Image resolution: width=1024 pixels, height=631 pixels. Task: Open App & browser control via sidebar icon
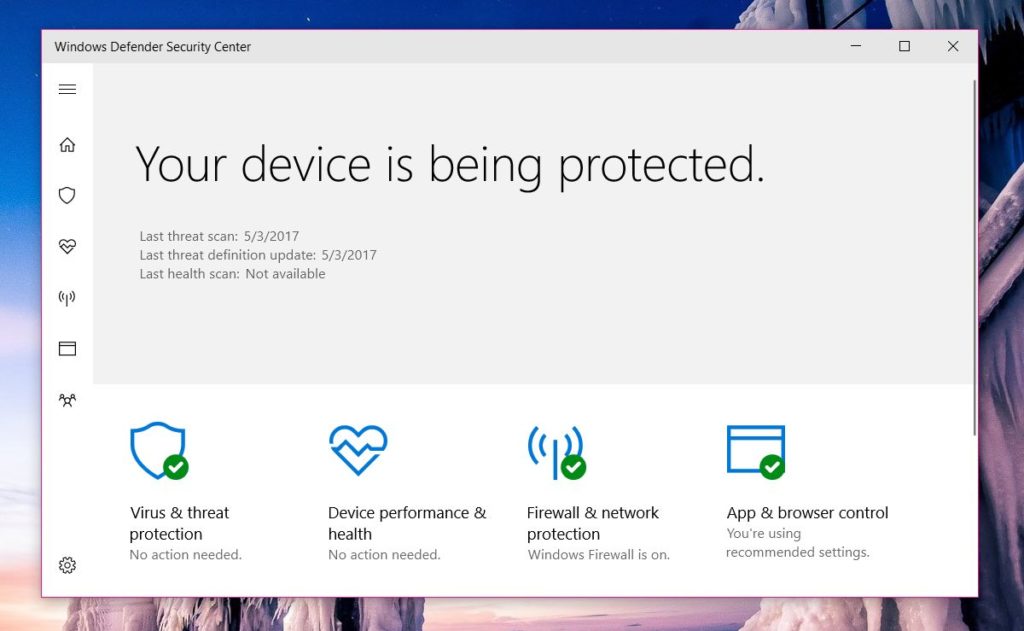pos(67,348)
